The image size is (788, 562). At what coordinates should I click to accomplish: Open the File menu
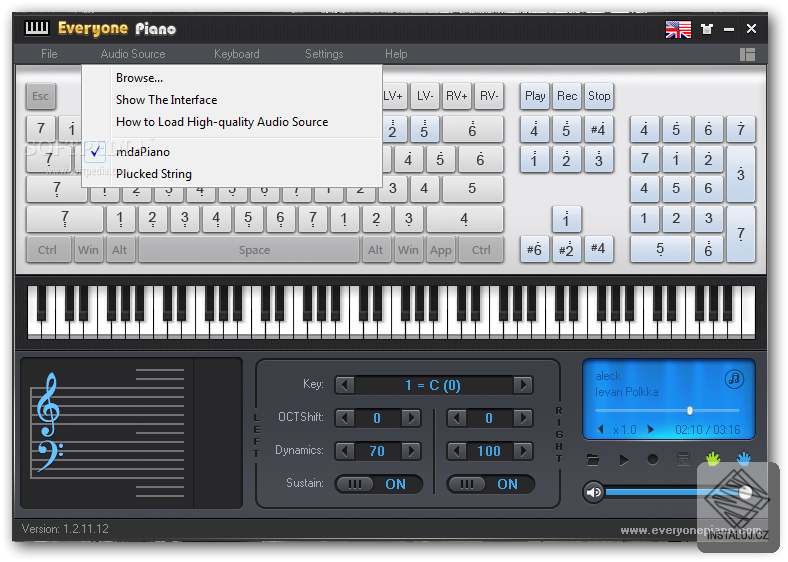49,54
